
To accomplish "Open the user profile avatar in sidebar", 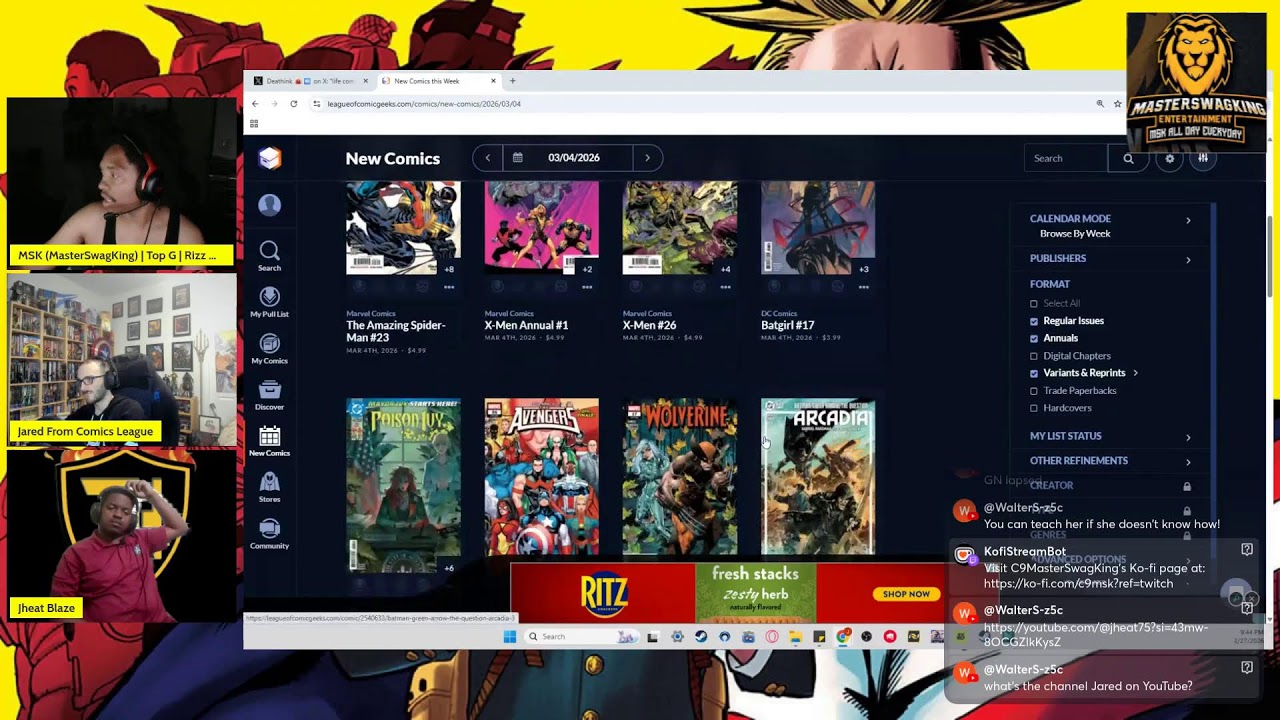I will (270, 205).
